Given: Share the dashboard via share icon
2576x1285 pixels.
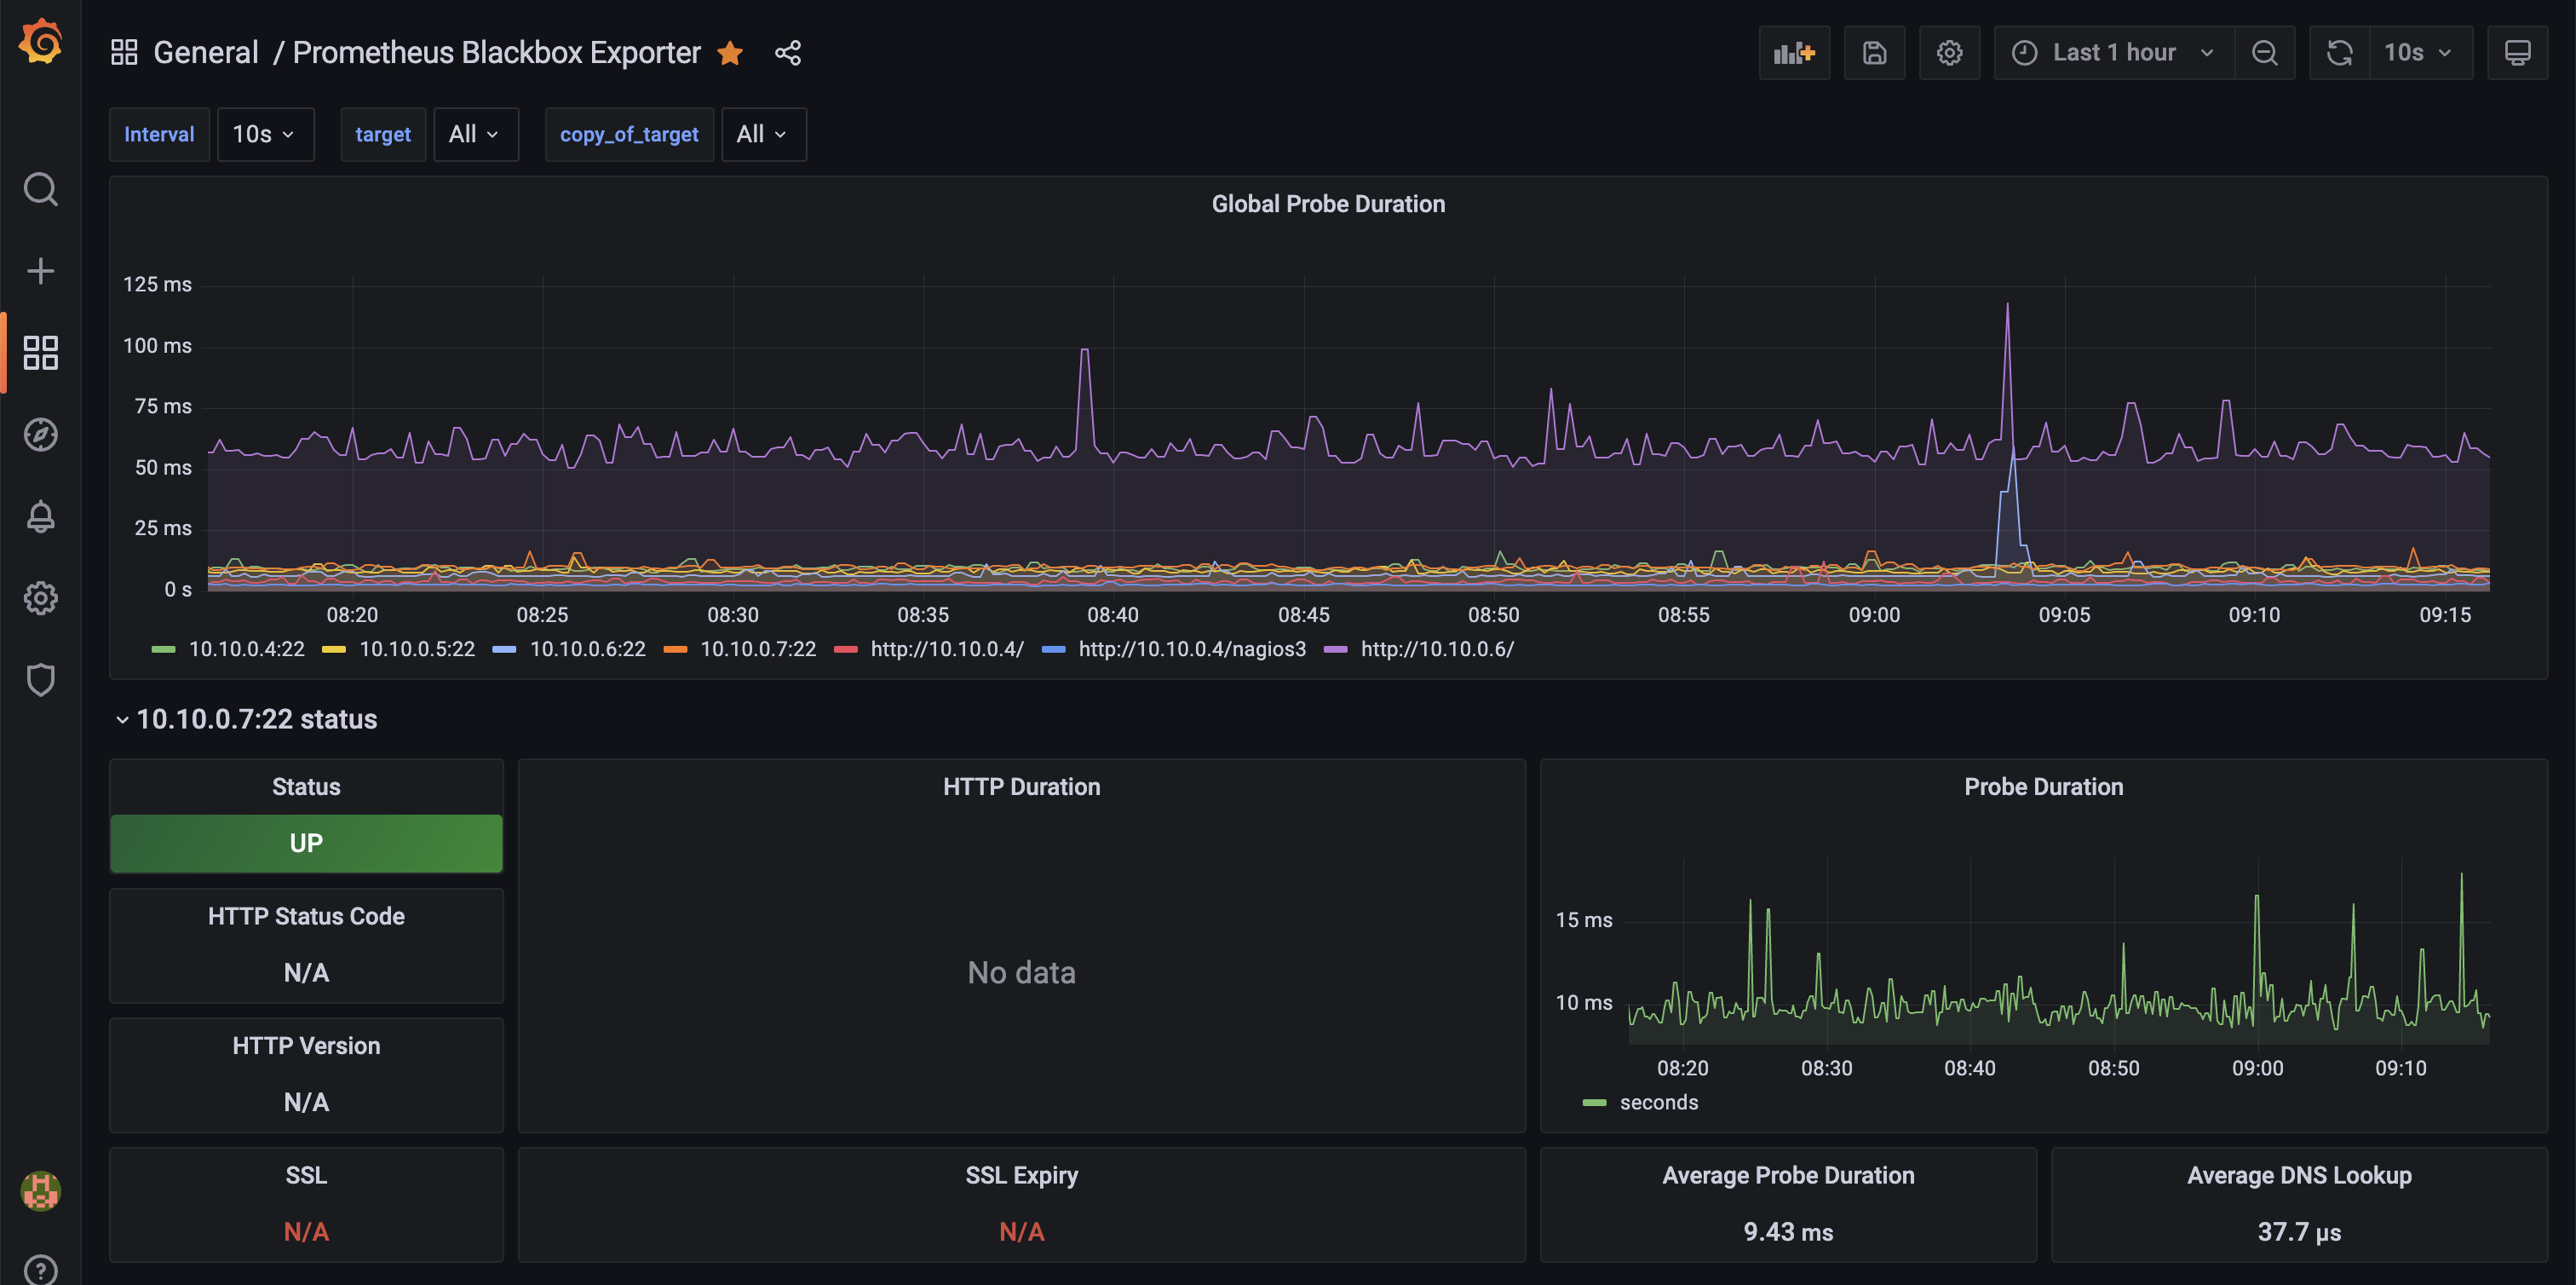Looking at the screenshot, I should (x=788, y=53).
